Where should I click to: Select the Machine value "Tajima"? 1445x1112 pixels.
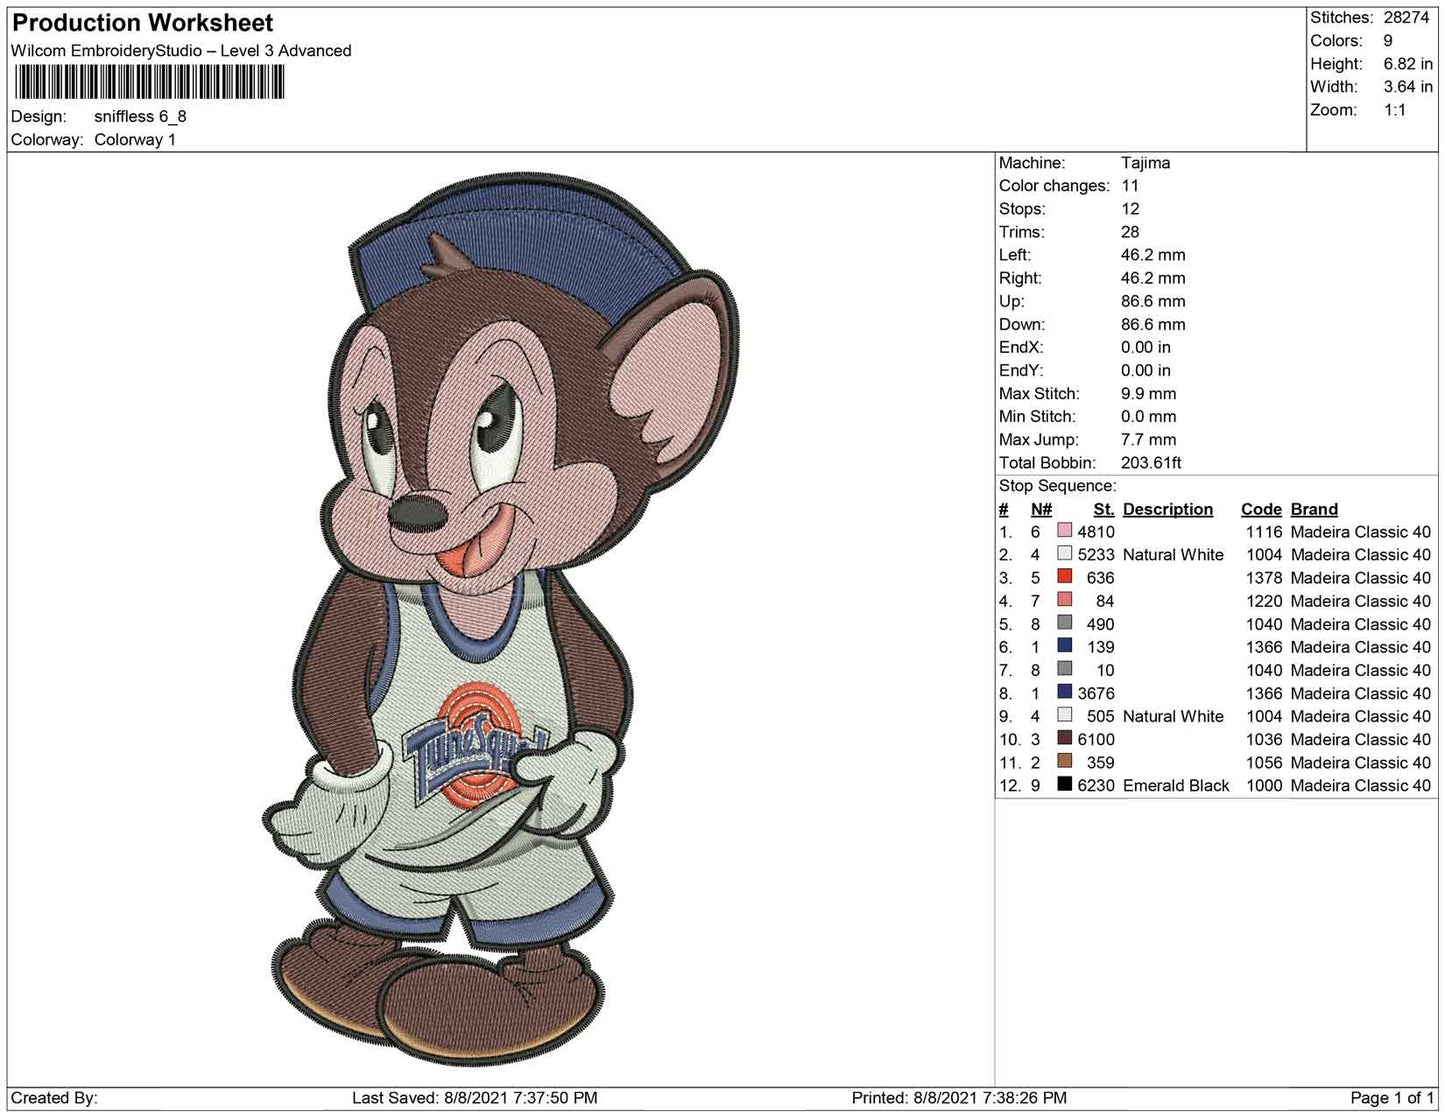click(1145, 163)
